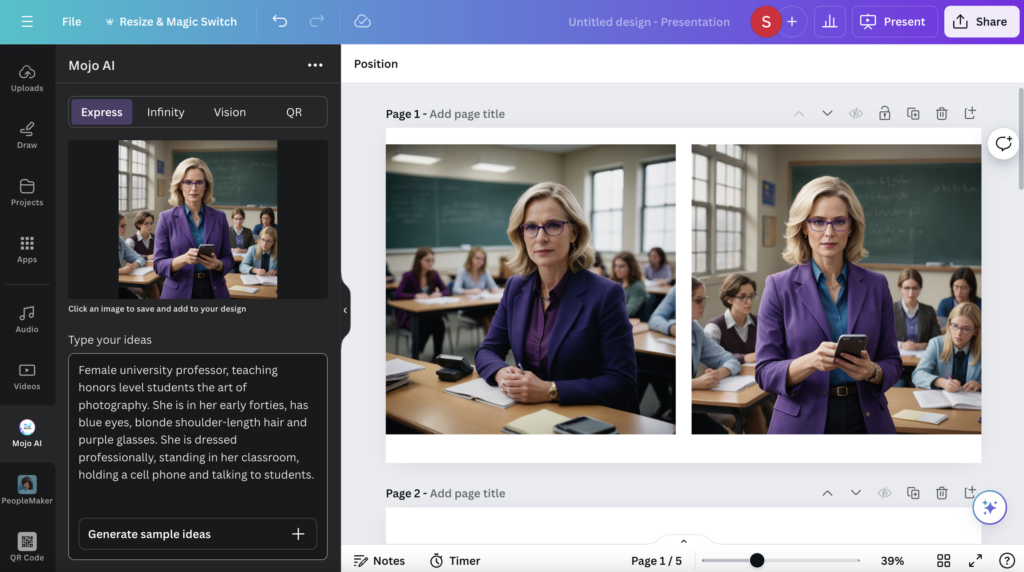1024x572 pixels.
Task: Click the Share button
Action: point(981,22)
